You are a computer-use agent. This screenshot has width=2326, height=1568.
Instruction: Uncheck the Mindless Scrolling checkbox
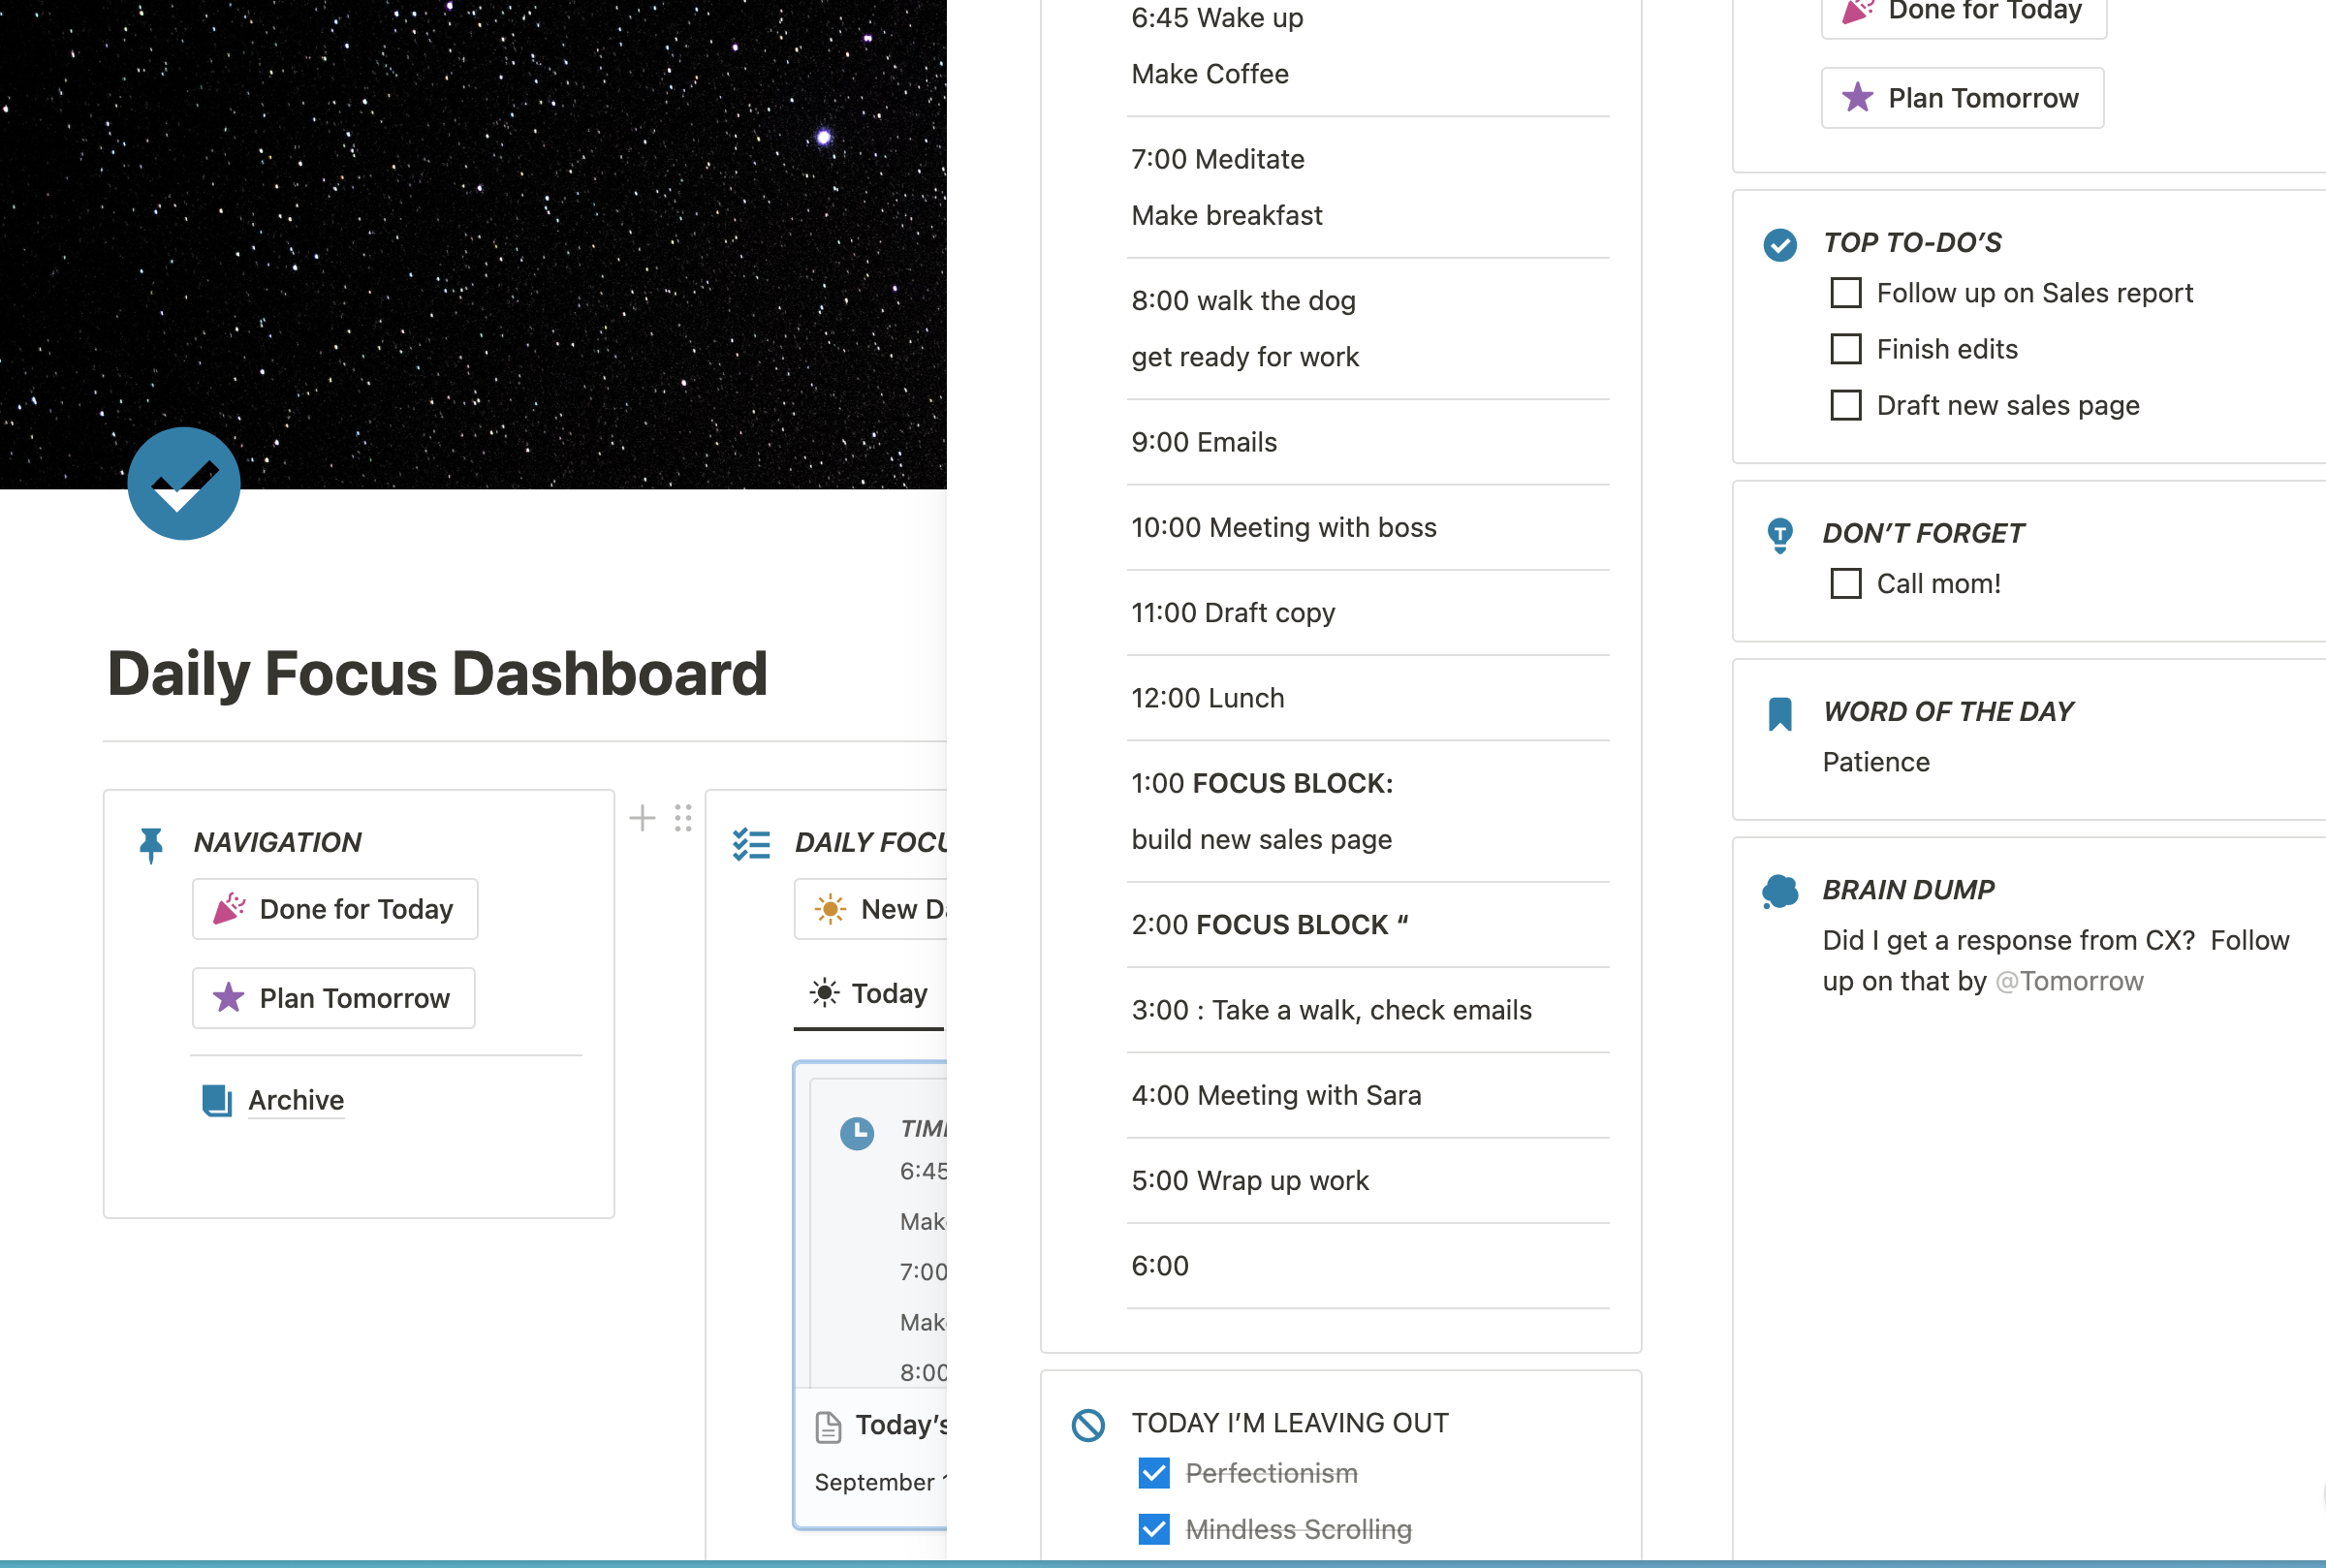[1154, 1529]
